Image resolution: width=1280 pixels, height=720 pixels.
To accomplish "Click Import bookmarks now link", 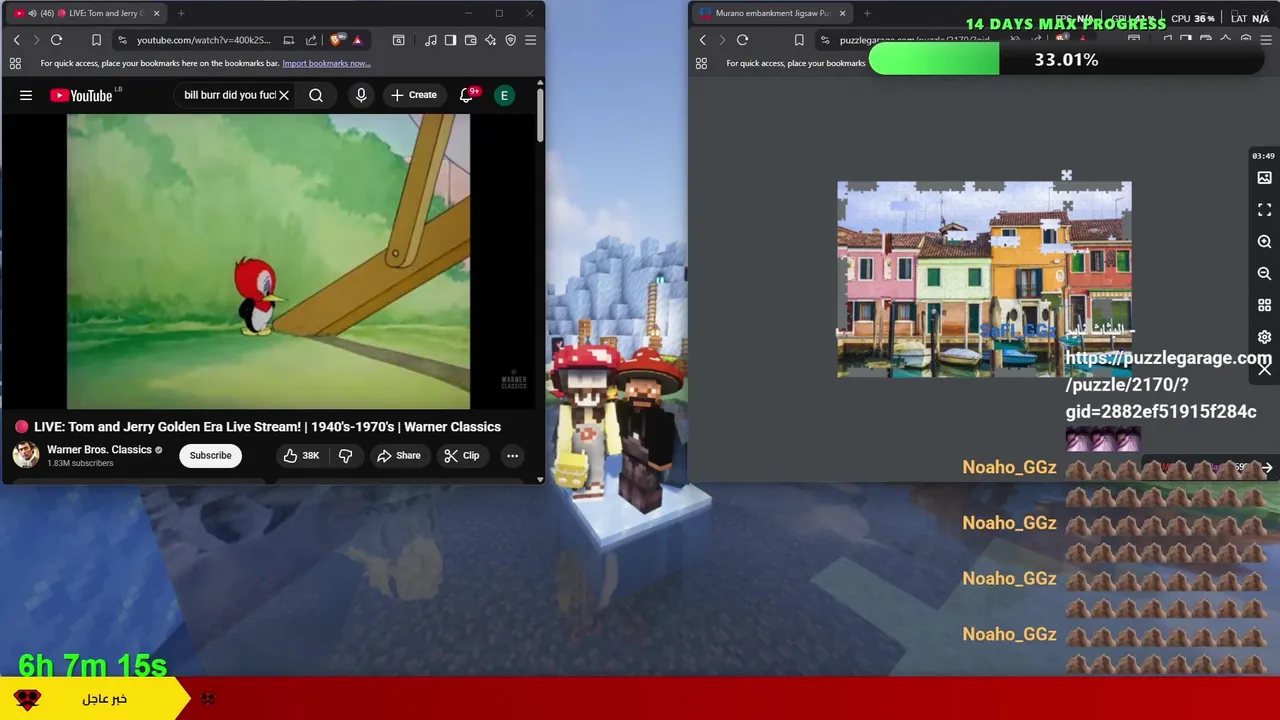I will tap(326, 63).
